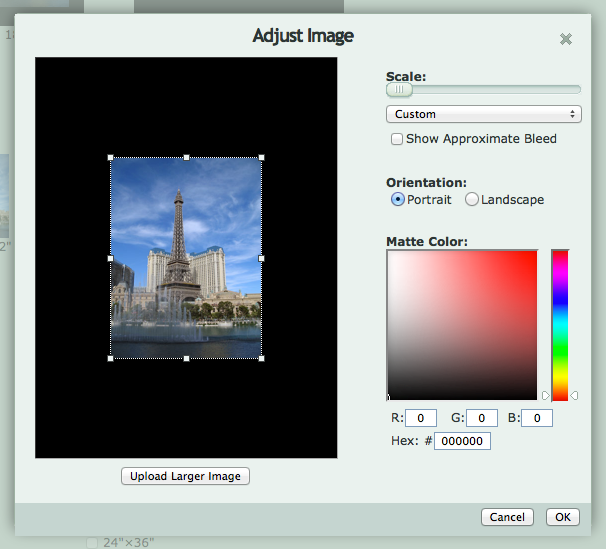Click left hue arrow marker
Screen dimensions: 606x549
pos(545,395)
